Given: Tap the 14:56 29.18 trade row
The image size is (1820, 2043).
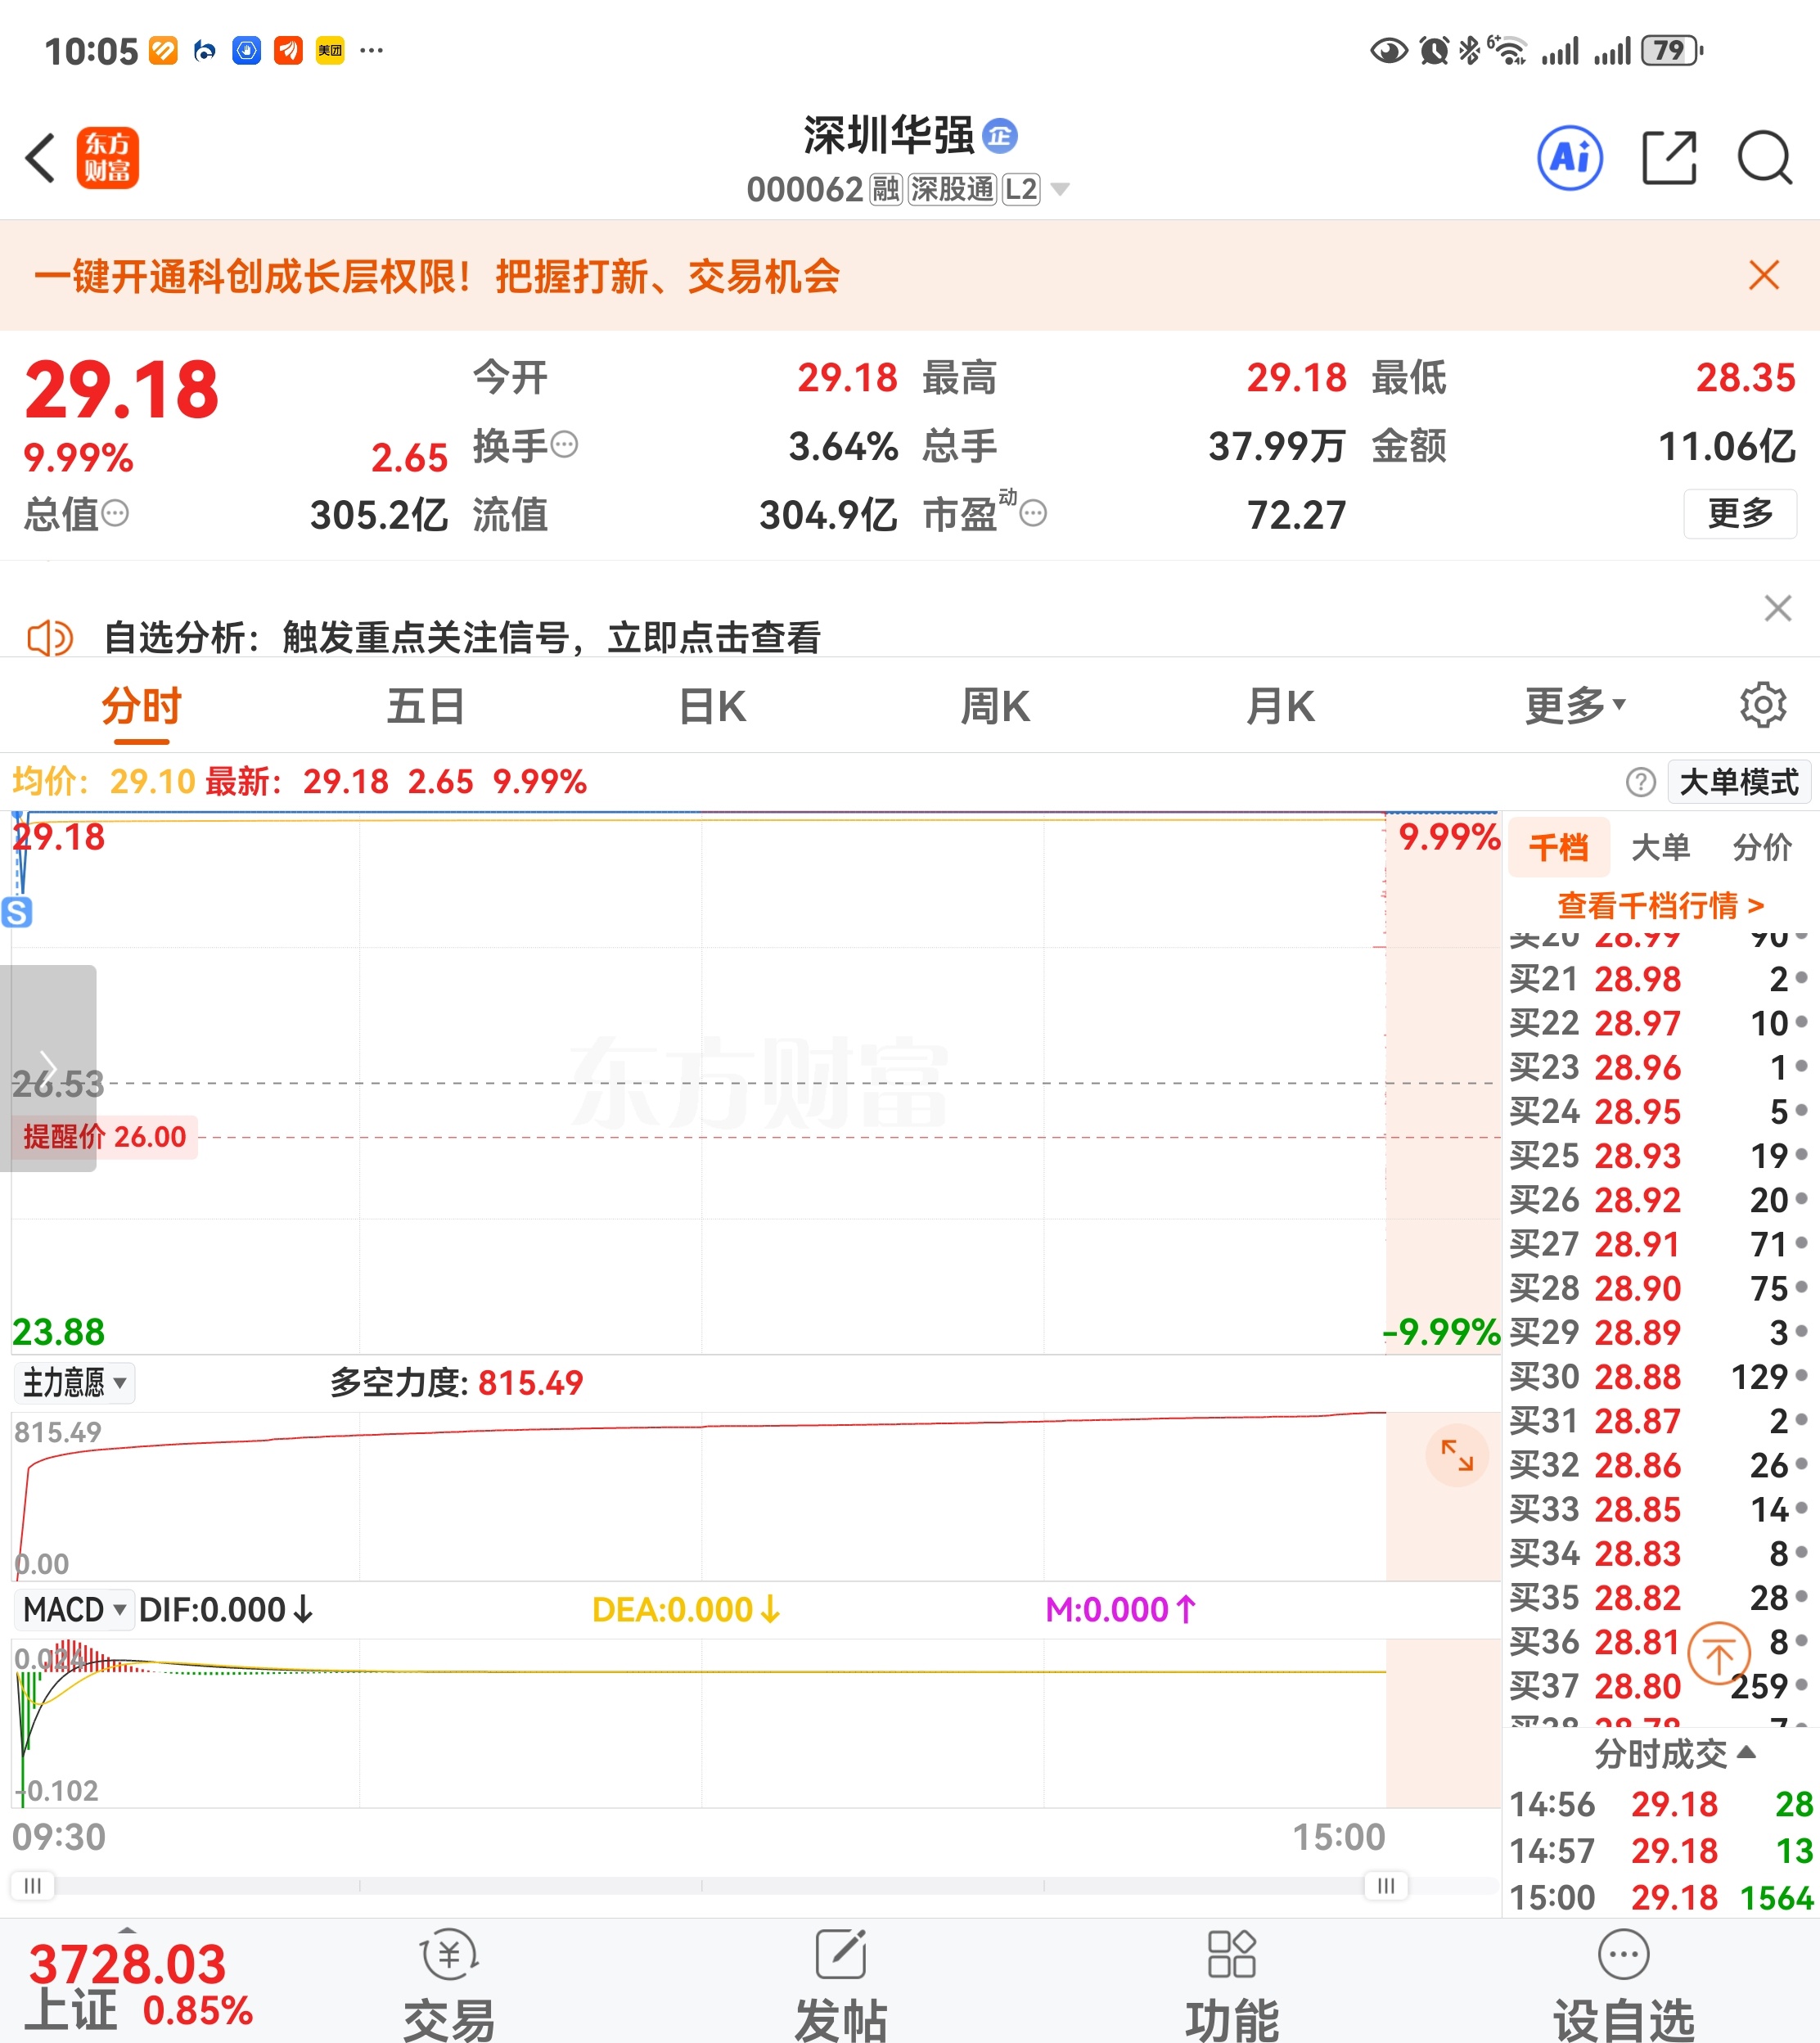Looking at the screenshot, I should tap(1661, 1804).
